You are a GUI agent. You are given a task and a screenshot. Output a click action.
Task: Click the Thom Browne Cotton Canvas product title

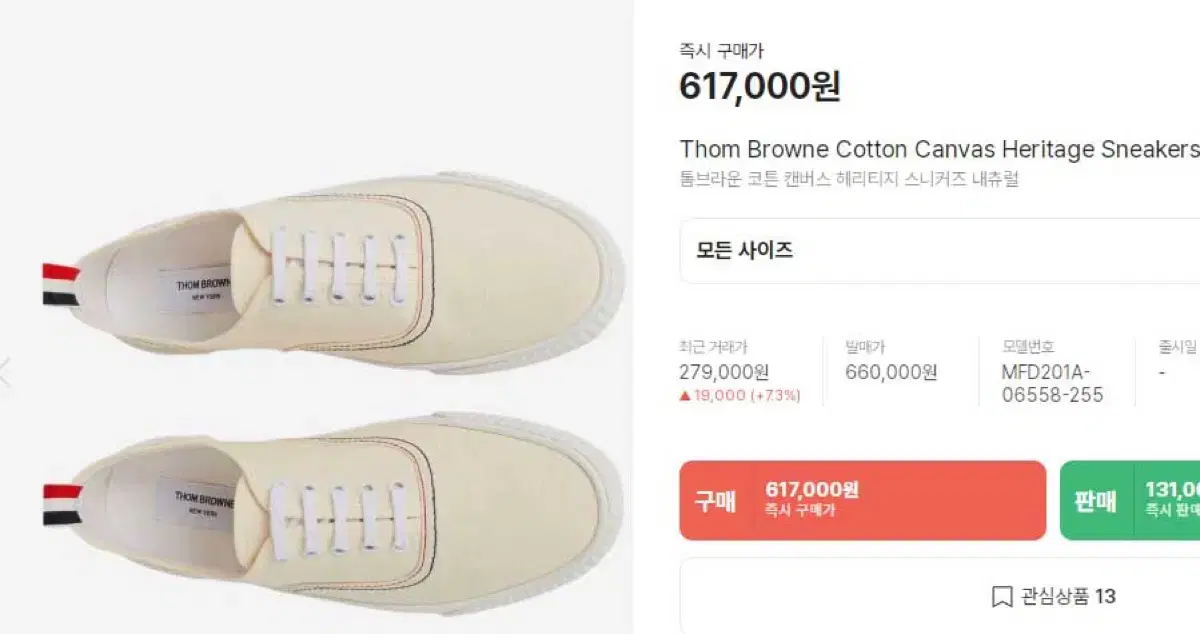click(x=938, y=150)
